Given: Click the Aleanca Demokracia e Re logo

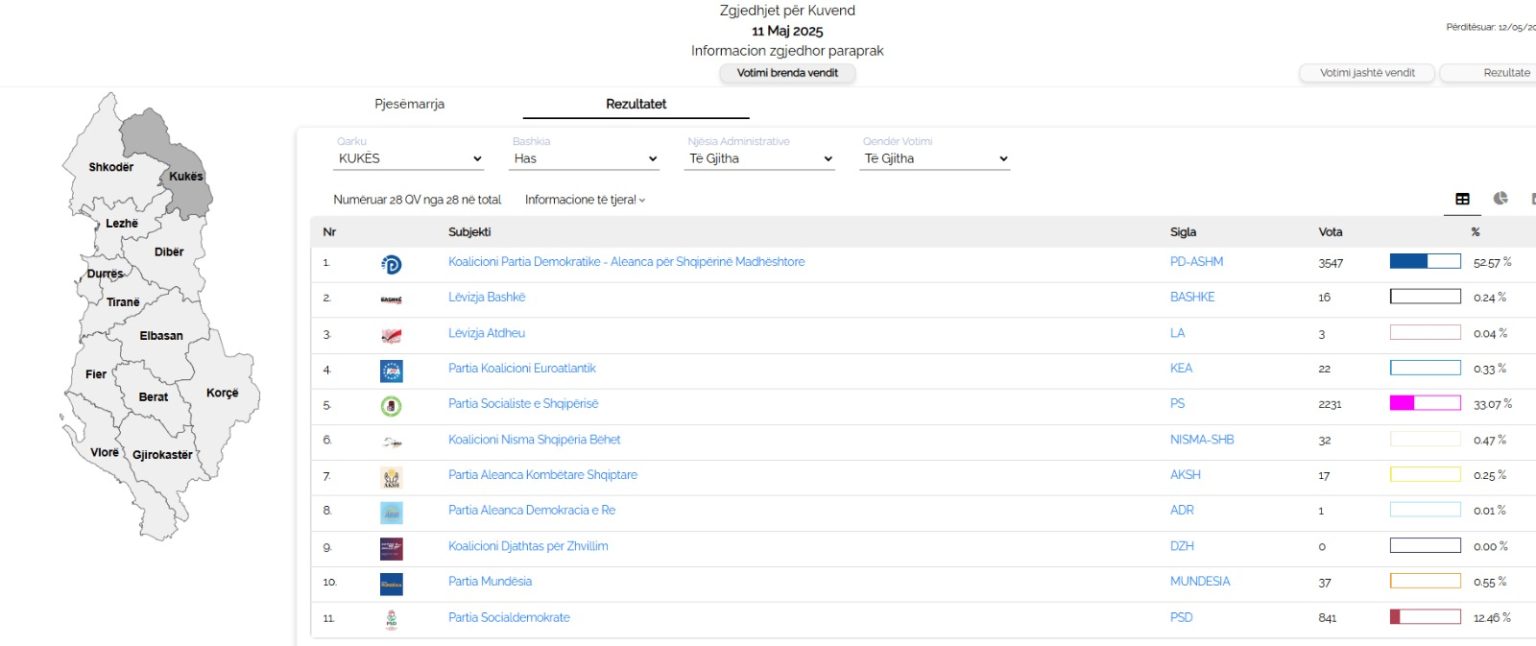Looking at the screenshot, I should click(391, 512).
